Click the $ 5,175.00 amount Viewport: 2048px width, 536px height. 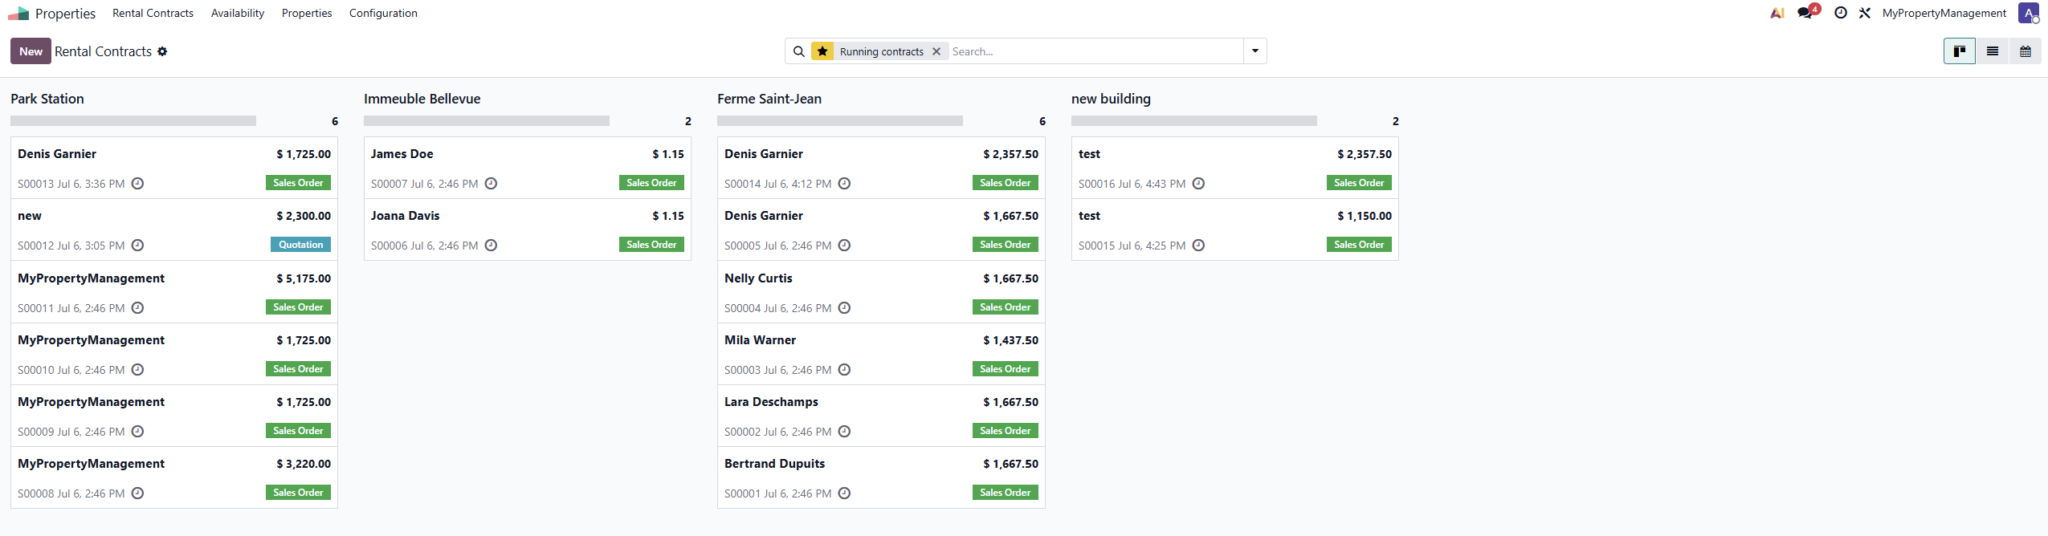pyautogui.click(x=304, y=279)
